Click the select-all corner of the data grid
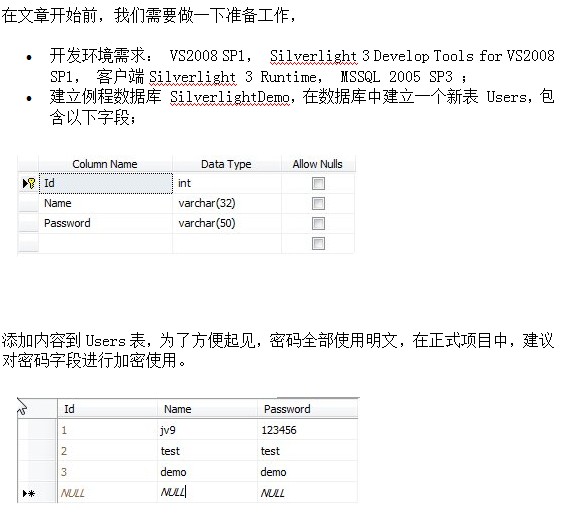This screenshot has height=514, width=571. 37,408
